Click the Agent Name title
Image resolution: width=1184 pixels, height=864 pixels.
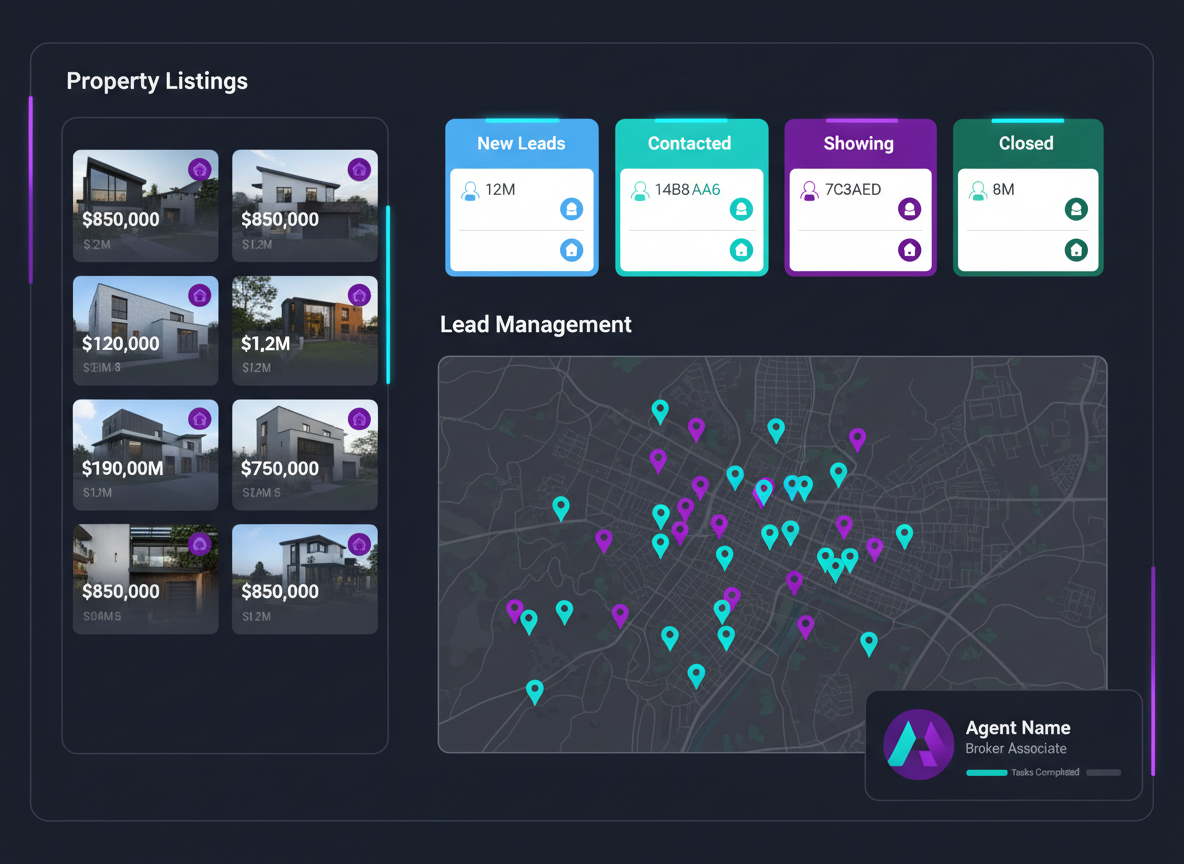(1018, 727)
